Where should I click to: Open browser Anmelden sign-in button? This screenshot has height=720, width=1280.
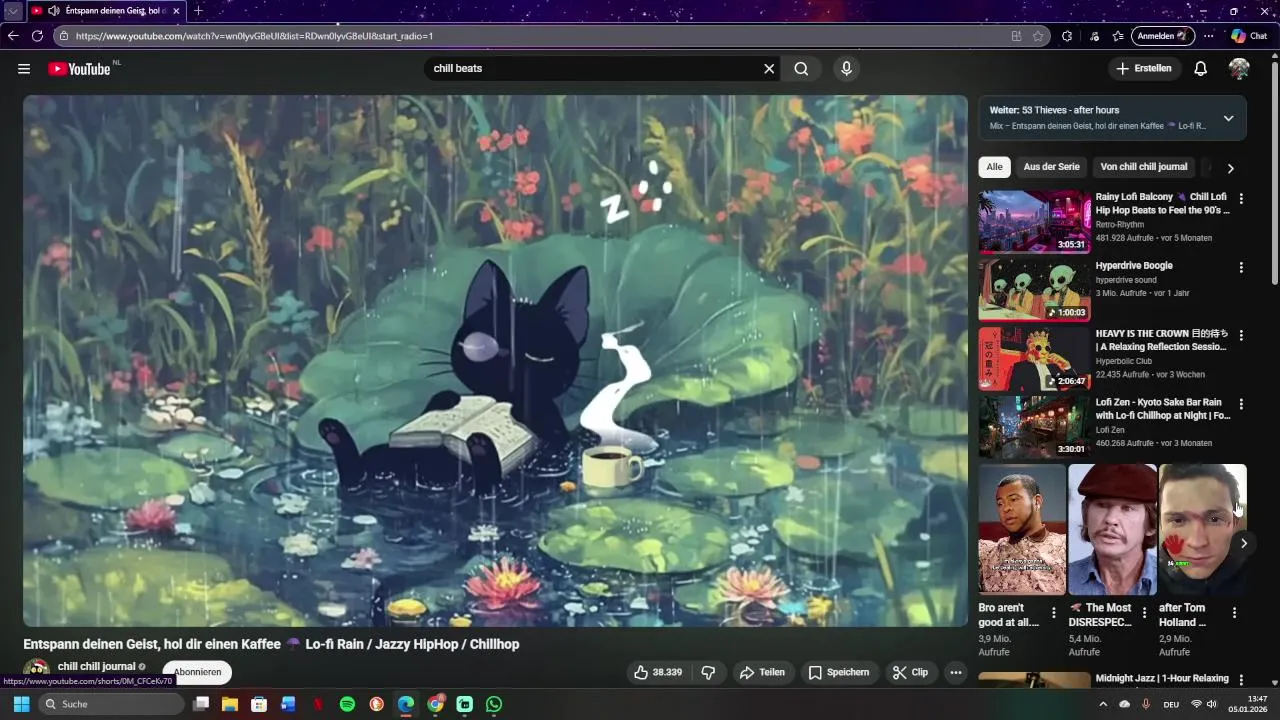1163,36
